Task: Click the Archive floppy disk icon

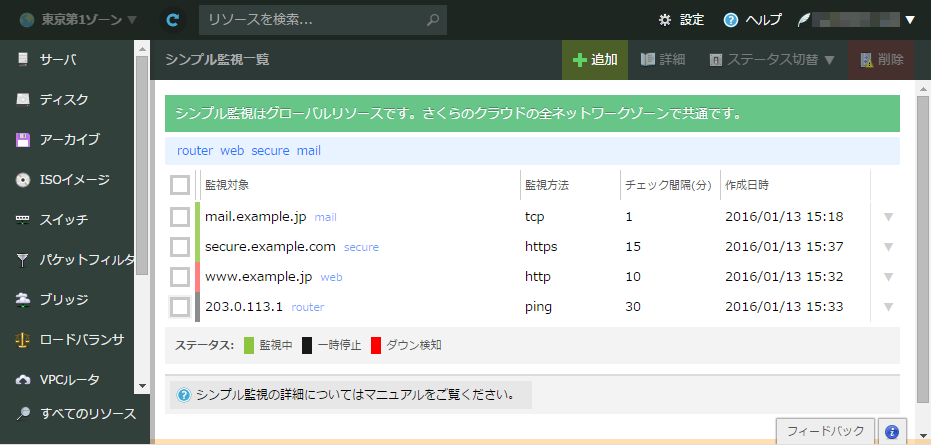Action: 23,140
